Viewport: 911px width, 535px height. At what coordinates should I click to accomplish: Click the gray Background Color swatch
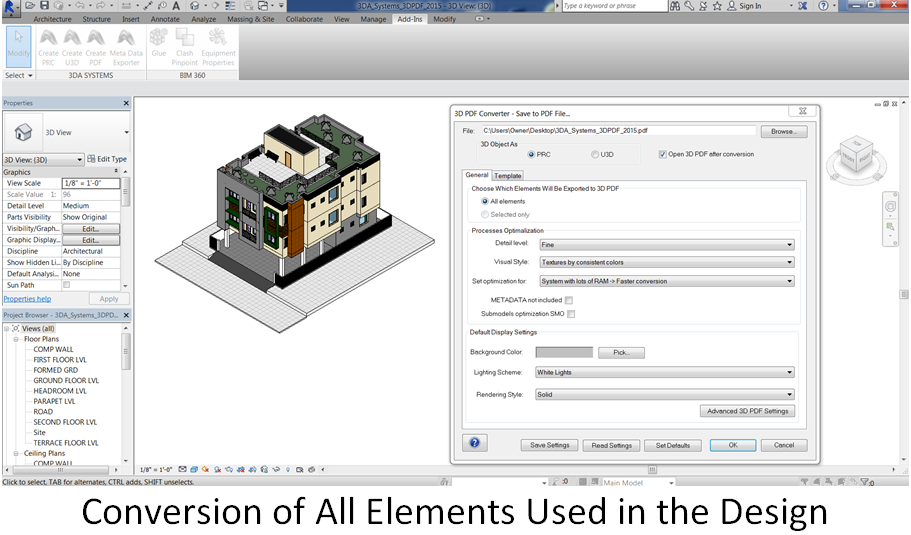(564, 353)
